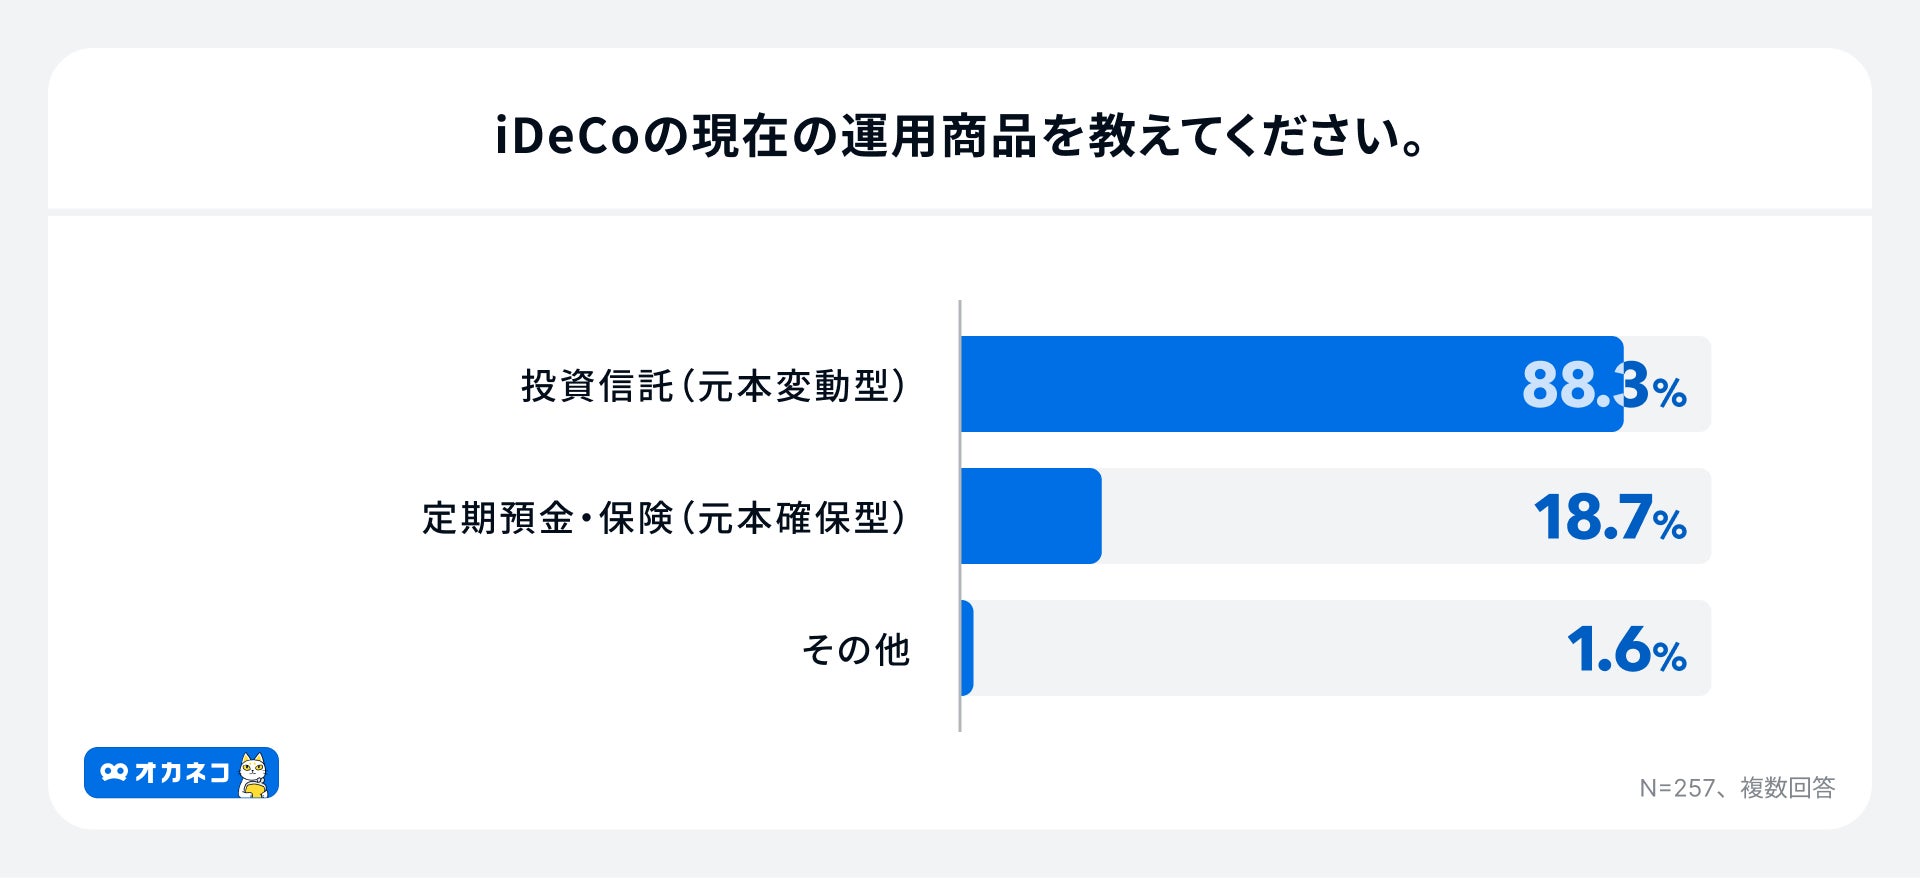Image resolution: width=1920 pixels, height=878 pixels.
Task: Click the Okaneko cat mascot
Action: point(254,775)
